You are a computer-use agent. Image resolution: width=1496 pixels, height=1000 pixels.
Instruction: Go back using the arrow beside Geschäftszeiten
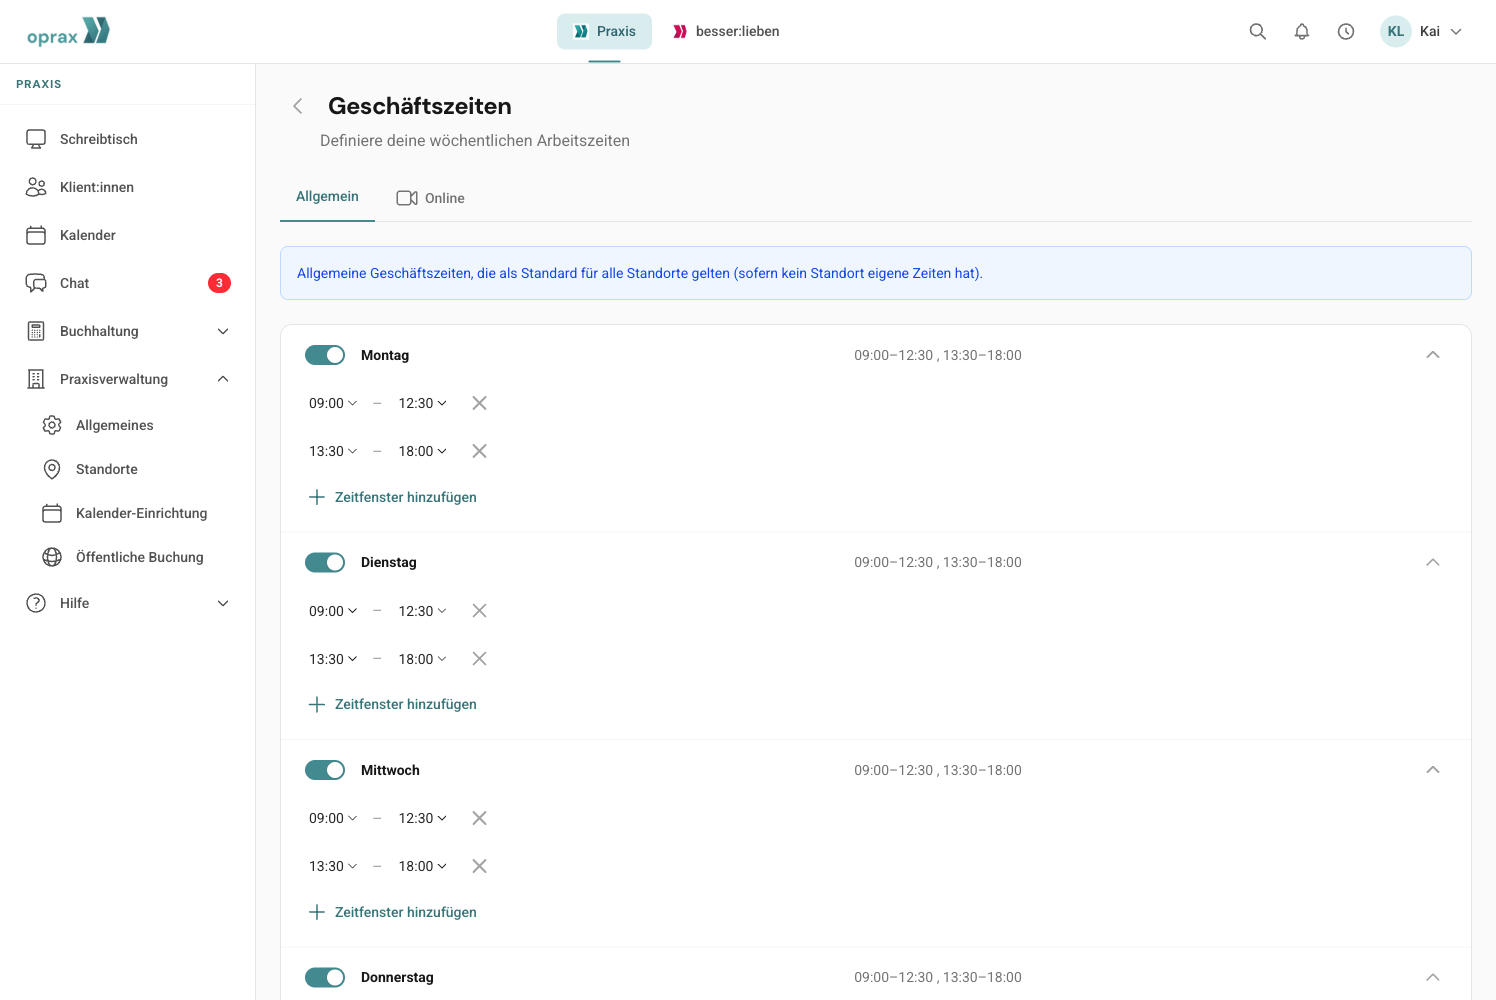(298, 106)
